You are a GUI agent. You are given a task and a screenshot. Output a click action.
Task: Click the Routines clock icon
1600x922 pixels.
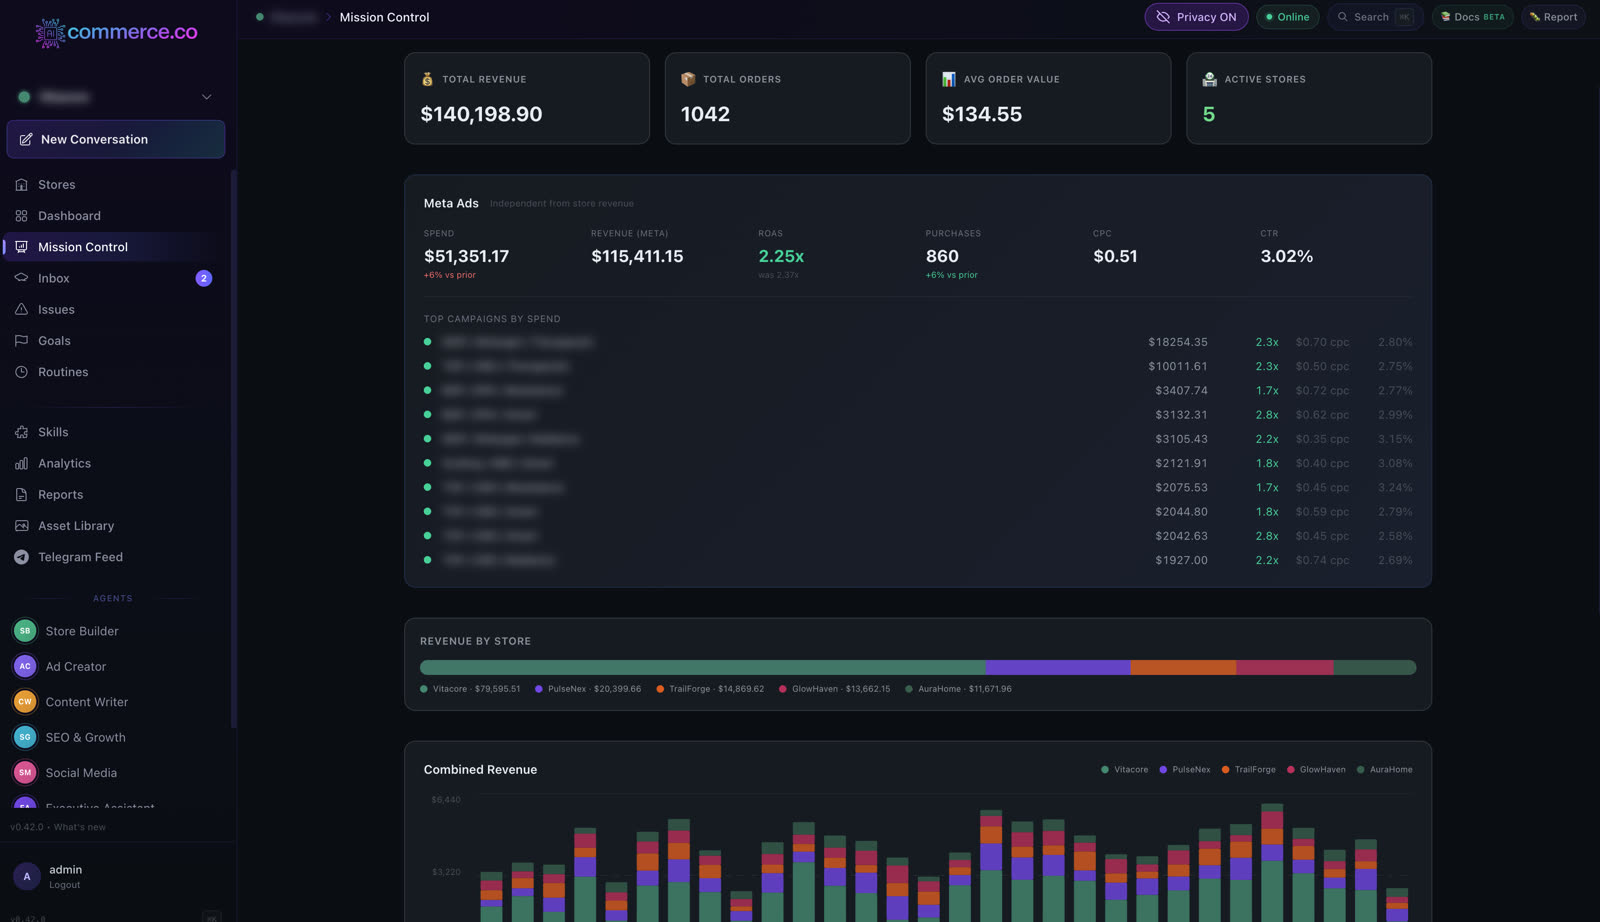[21, 372]
